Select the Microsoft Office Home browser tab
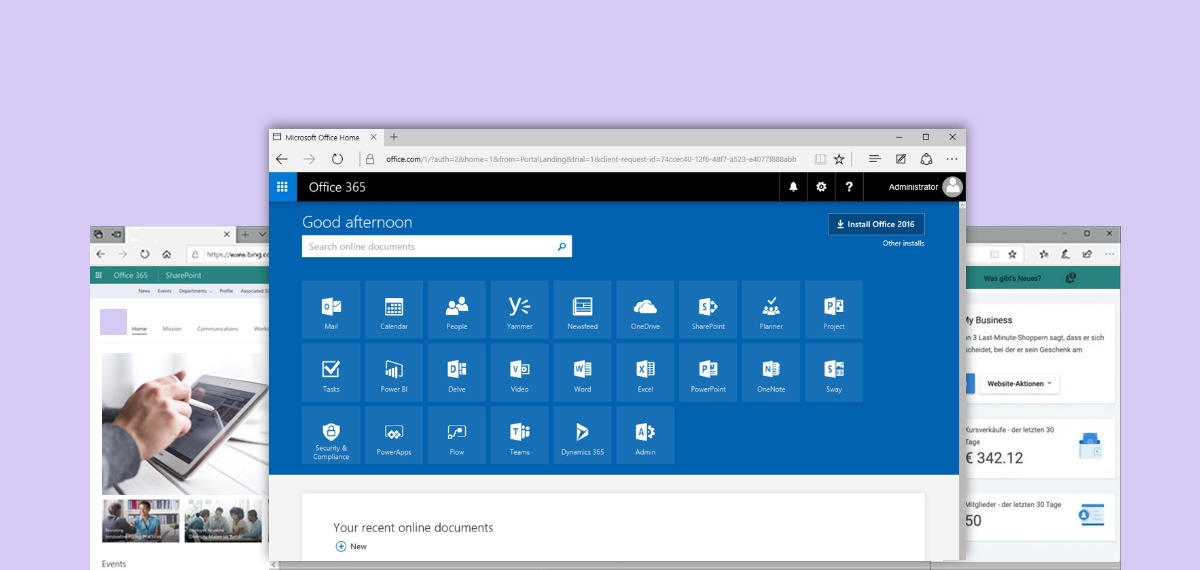 (325, 137)
